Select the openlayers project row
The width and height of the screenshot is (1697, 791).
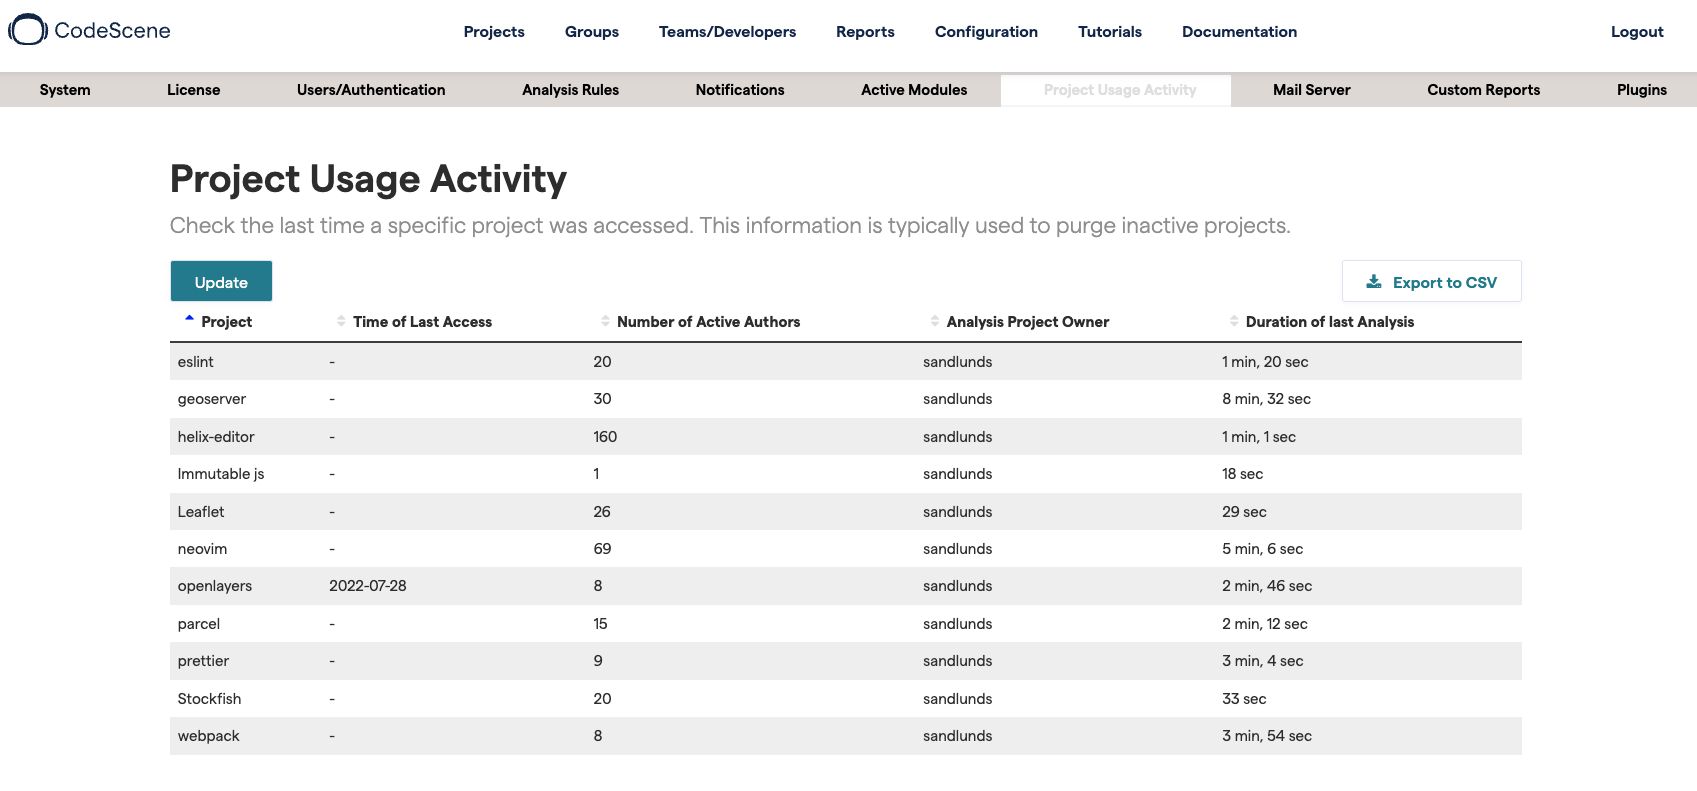coord(215,586)
